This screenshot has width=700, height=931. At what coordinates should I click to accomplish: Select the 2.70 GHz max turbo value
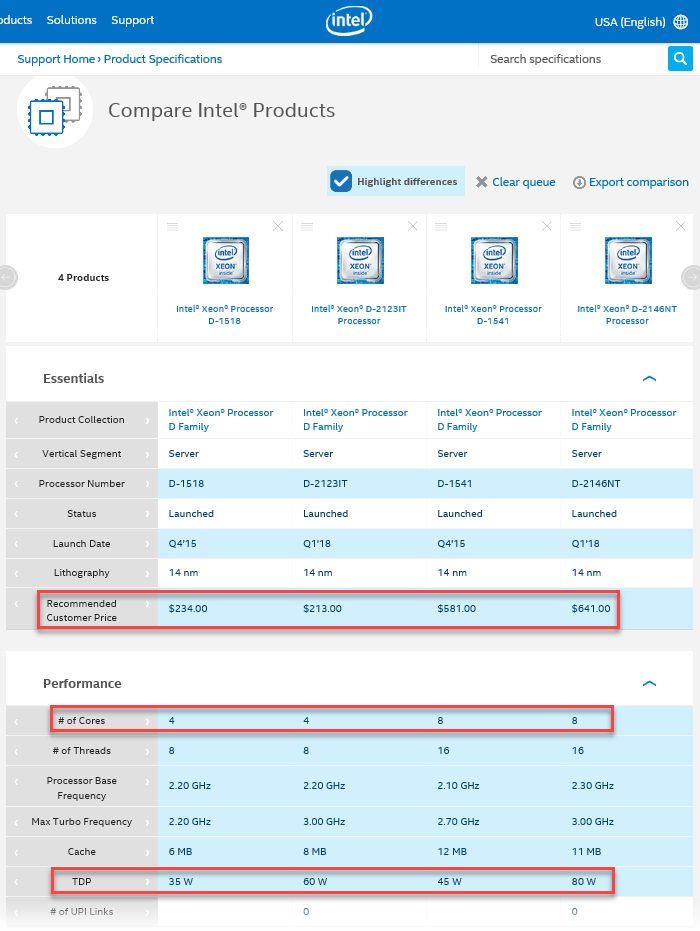[x=458, y=822]
